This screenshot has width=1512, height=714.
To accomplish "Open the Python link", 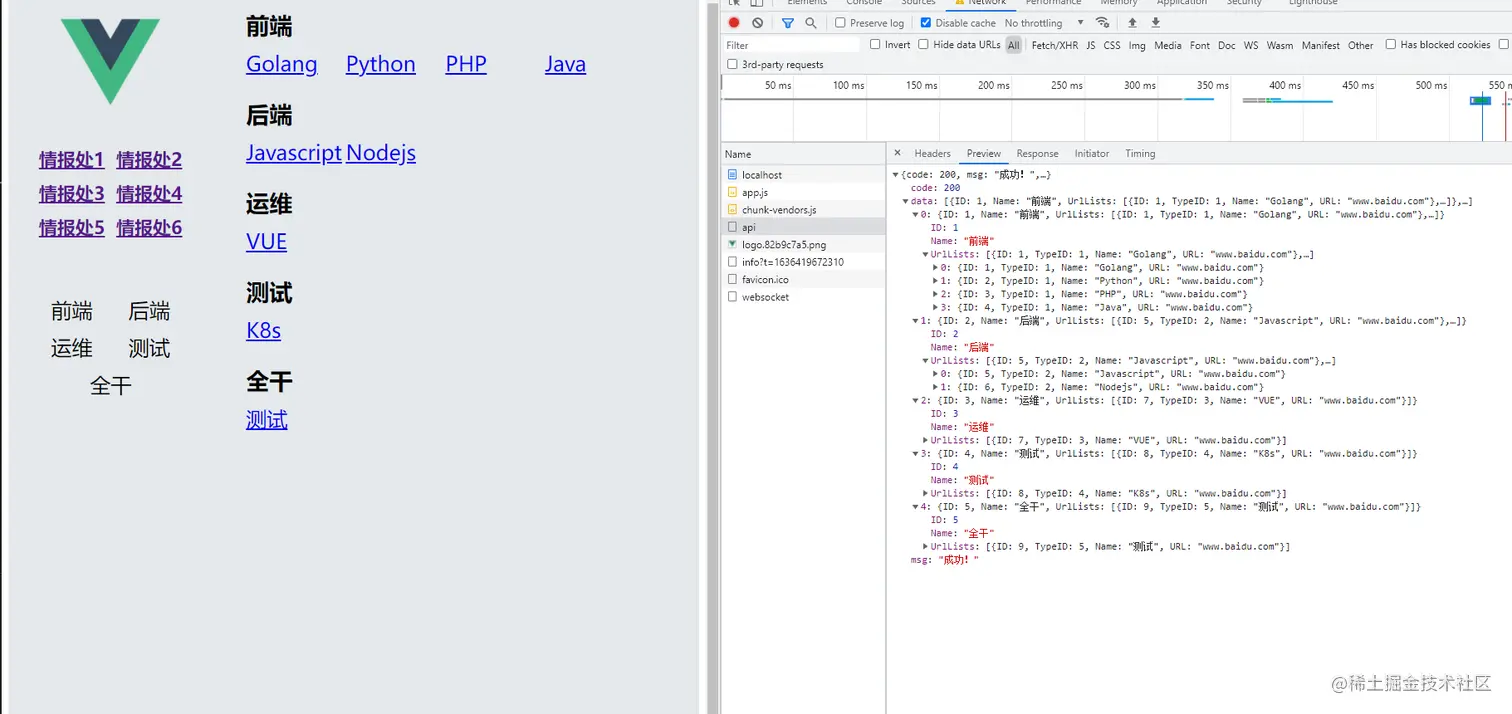I will (x=381, y=64).
